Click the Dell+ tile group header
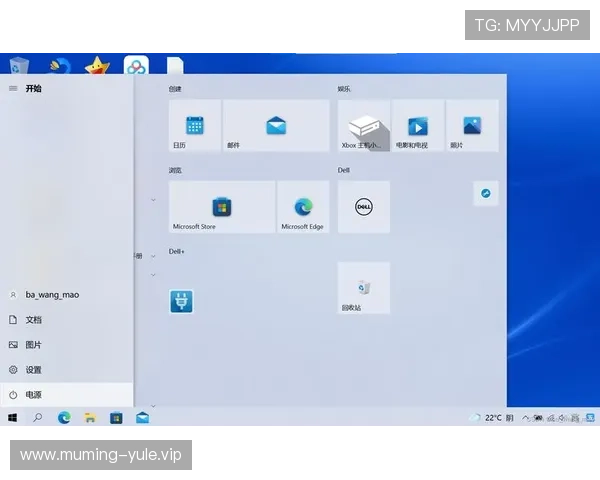The height and width of the screenshot is (480, 600). (176, 251)
